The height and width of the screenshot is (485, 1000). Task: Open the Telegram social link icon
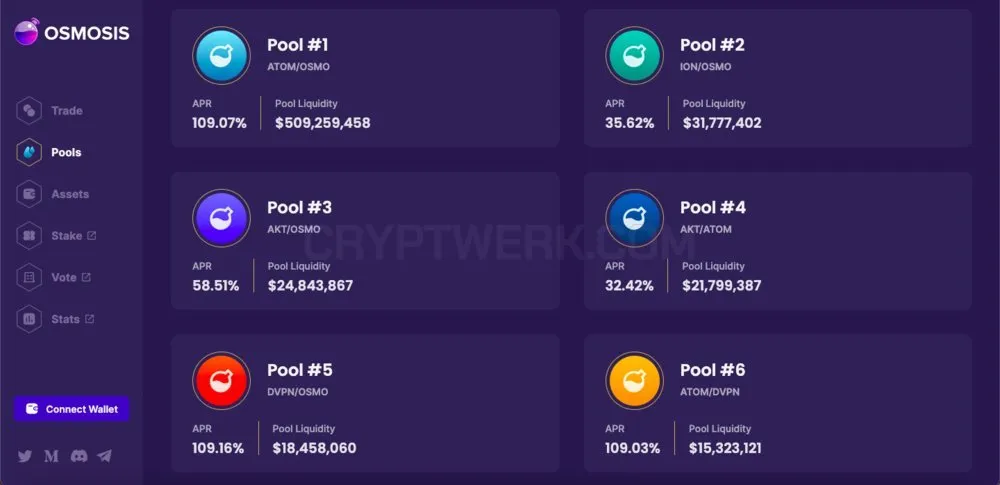pos(105,456)
